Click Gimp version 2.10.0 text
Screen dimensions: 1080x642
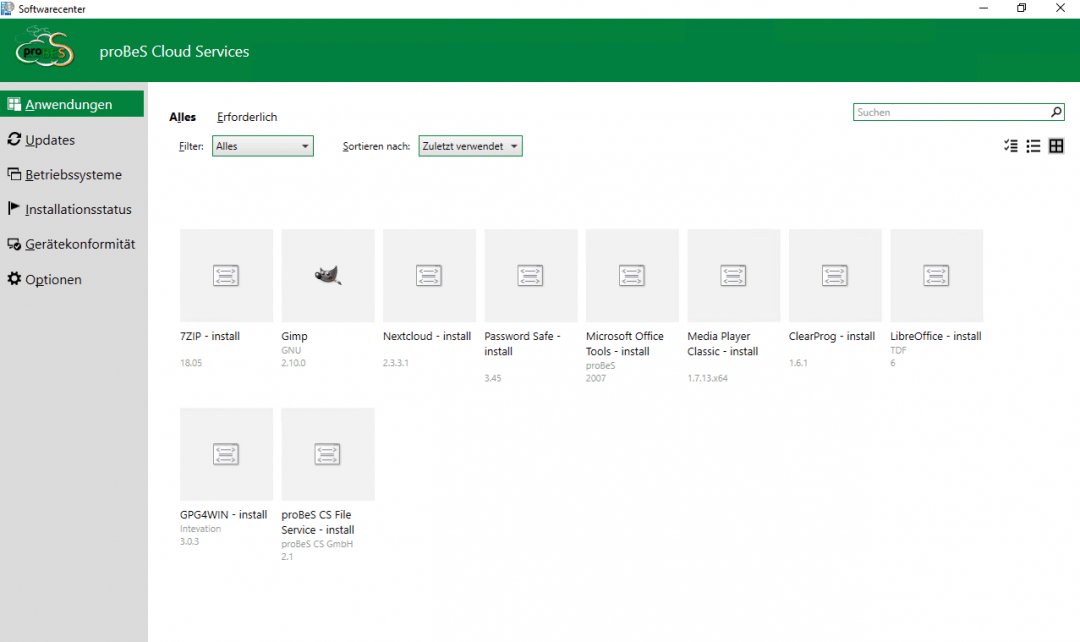[x=293, y=363]
